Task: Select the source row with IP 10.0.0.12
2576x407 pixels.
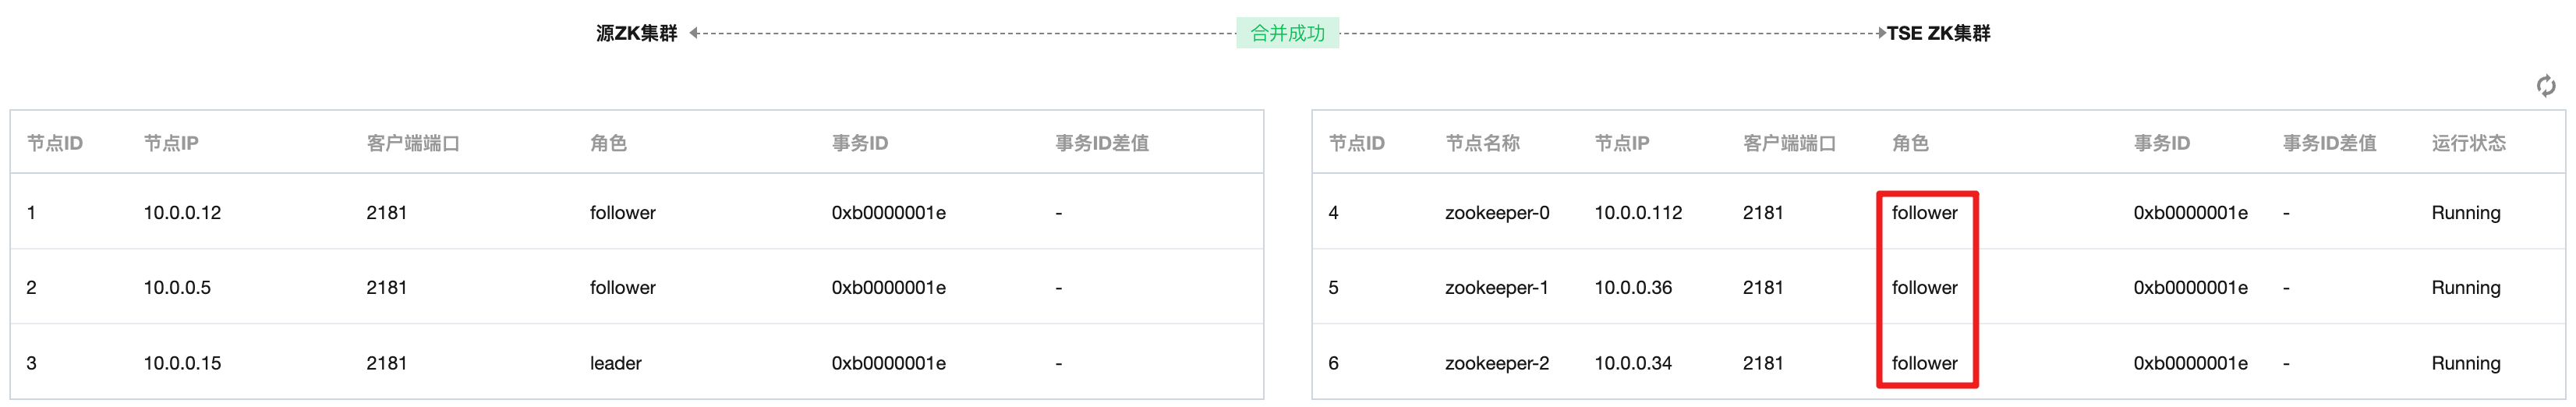Action: pos(637,212)
